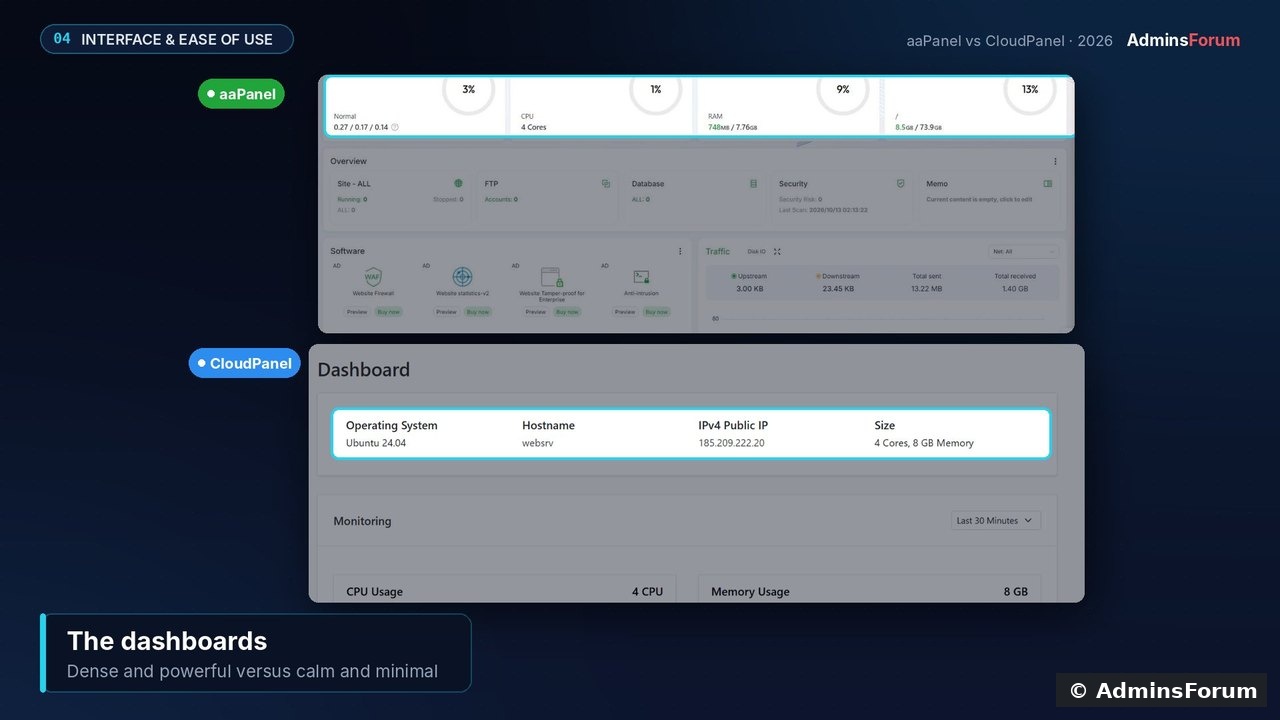Click Buy now under Anti-intrusion
The height and width of the screenshot is (720, 1280).
(x=657, y=312)
